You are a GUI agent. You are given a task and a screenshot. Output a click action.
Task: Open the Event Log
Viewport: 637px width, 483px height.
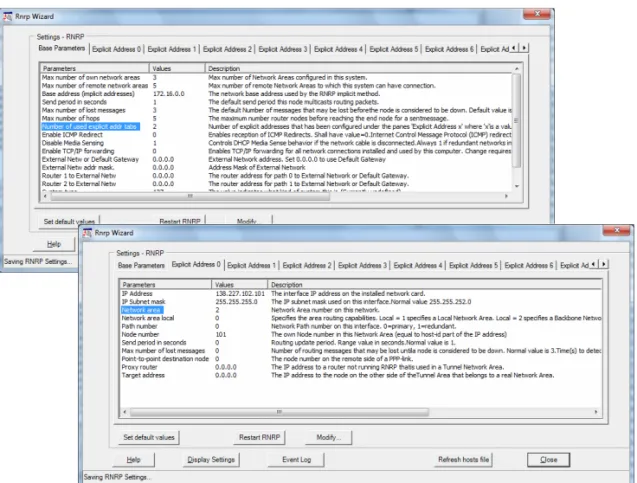pos(297,460)
